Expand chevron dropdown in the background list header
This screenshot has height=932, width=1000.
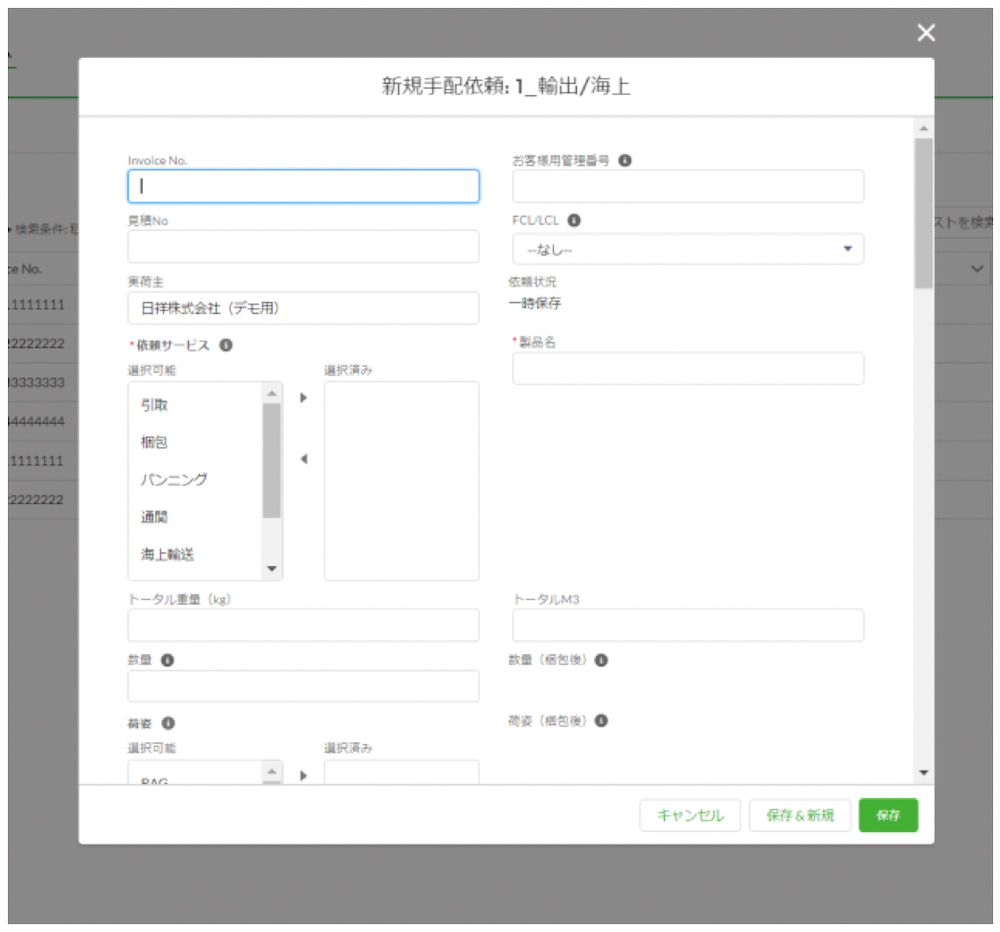976,269
